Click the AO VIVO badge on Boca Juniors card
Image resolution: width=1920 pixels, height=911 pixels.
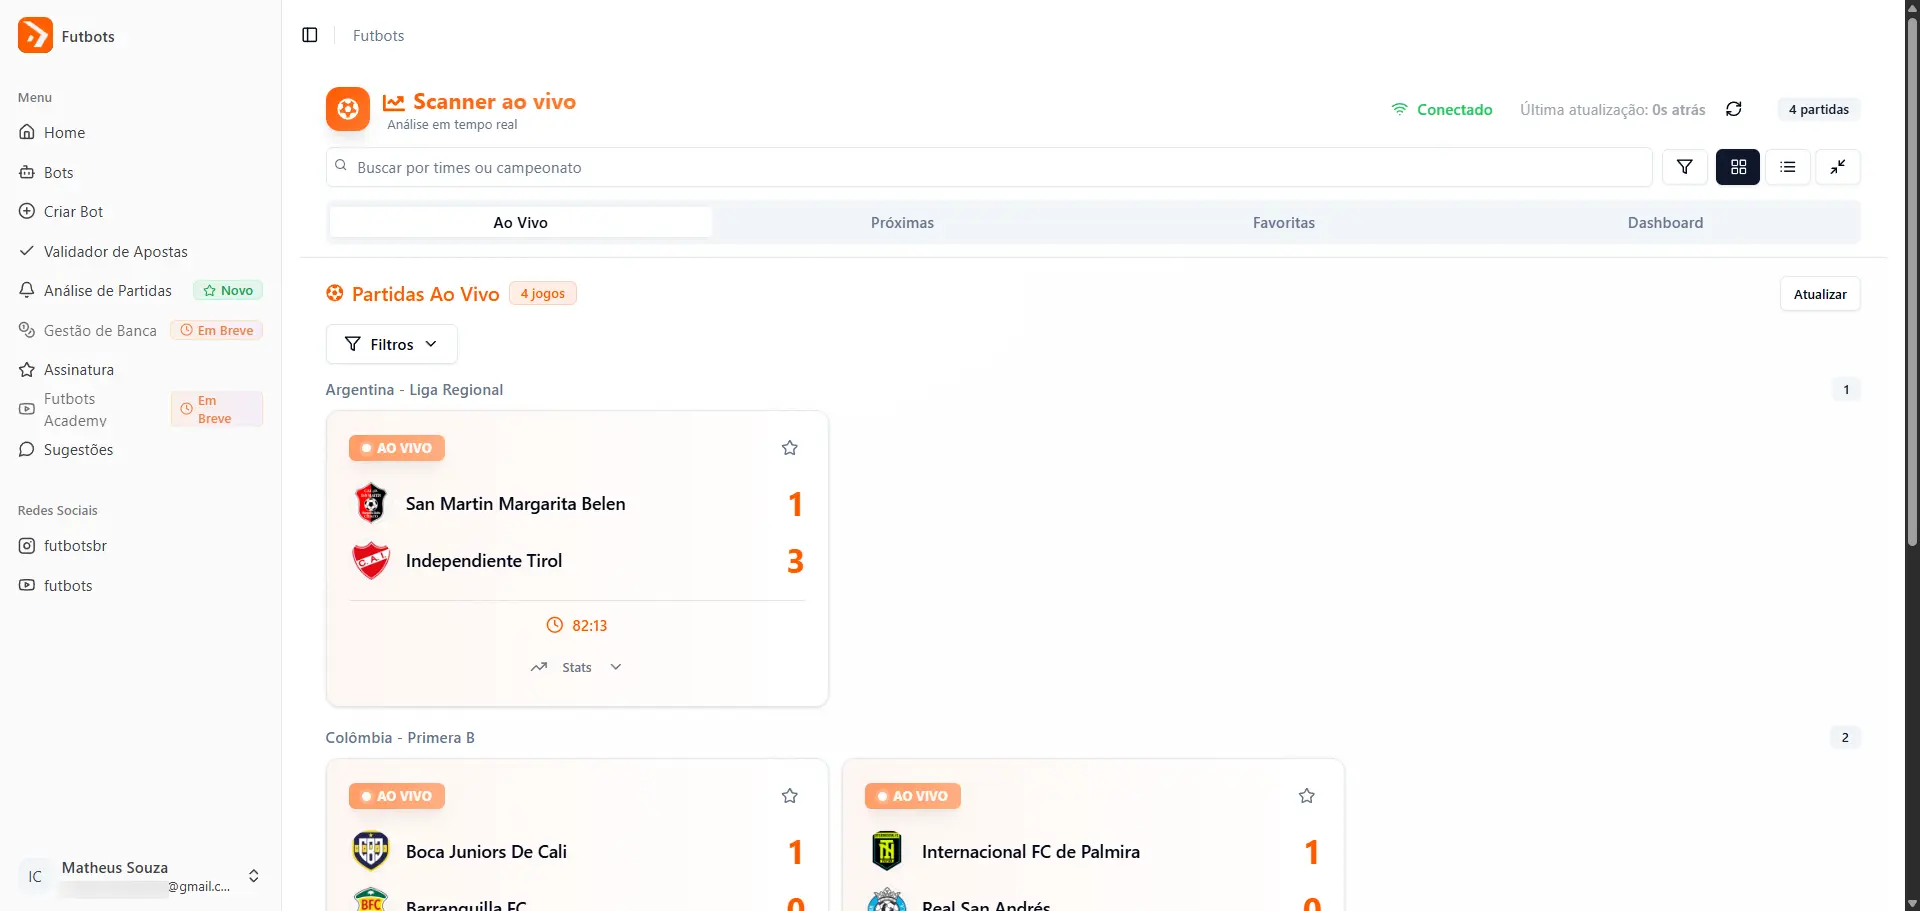[x=397, y=796]
